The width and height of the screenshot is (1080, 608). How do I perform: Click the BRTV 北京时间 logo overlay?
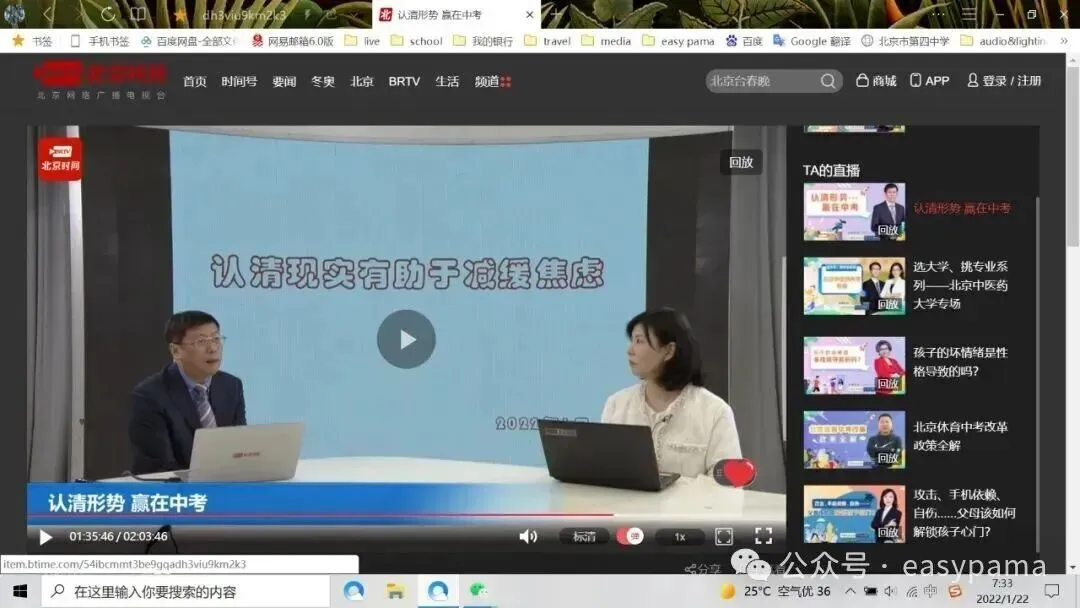[x=59, y=157]
